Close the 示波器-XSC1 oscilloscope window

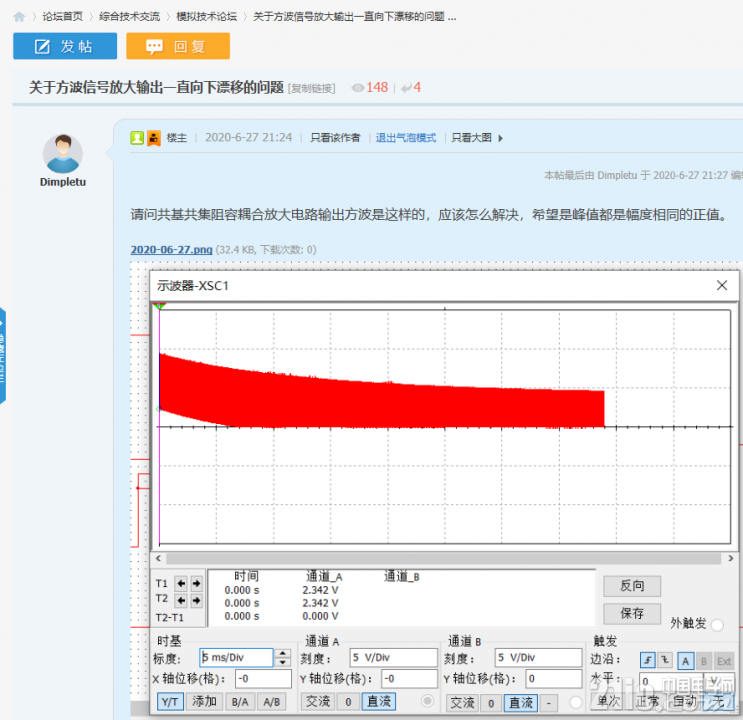(722, 285)
